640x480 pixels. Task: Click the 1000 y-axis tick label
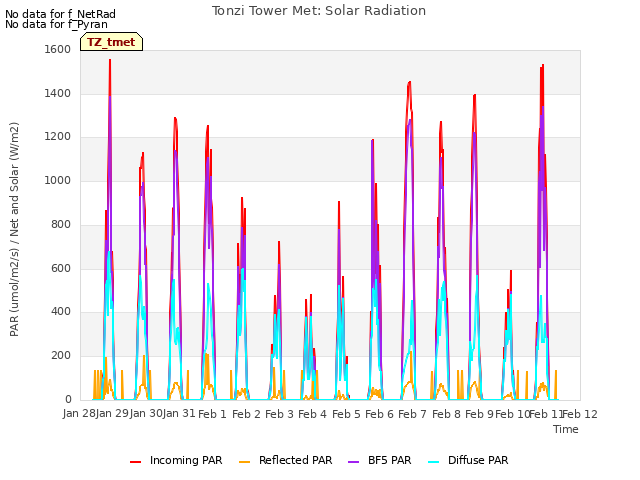pos(58,180)
